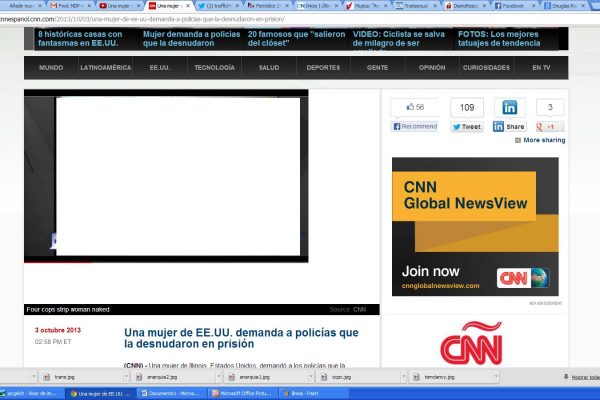Image resolution: width=600 pixels, height=400 pixels.
Task: Share the article on LinkedIn
Action: point(510,127)
